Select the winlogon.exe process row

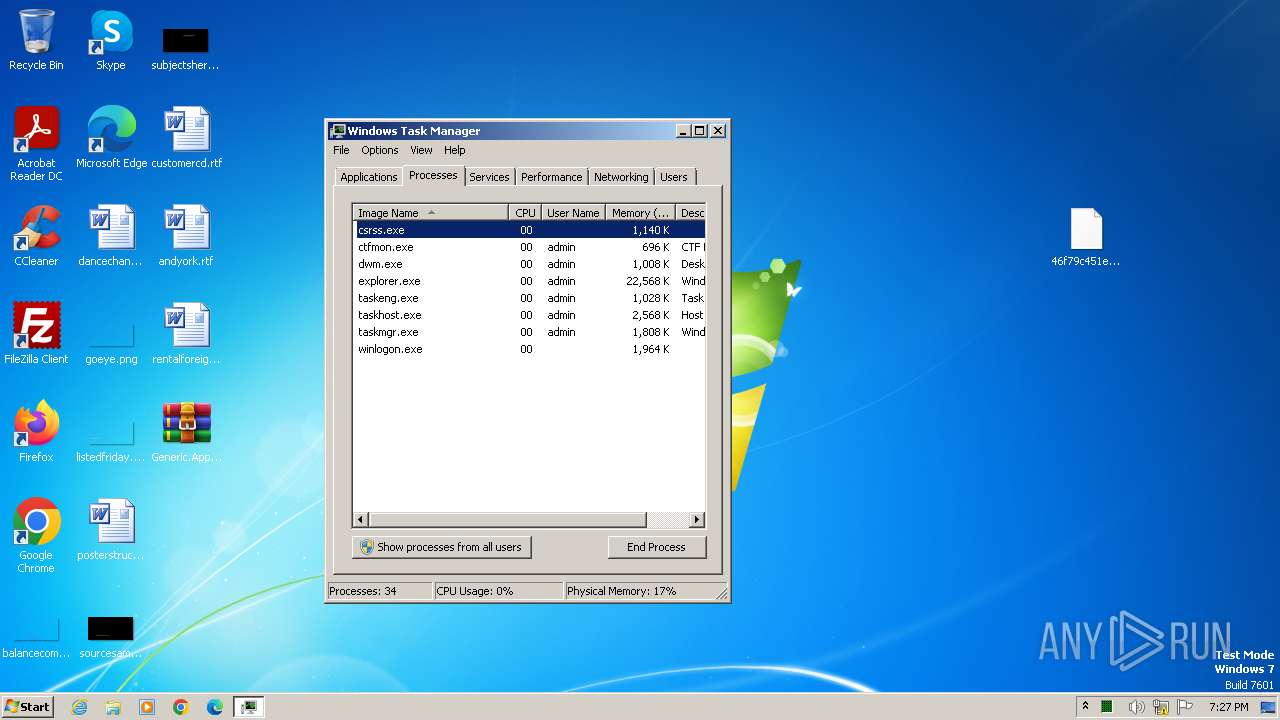coord(529,349)
